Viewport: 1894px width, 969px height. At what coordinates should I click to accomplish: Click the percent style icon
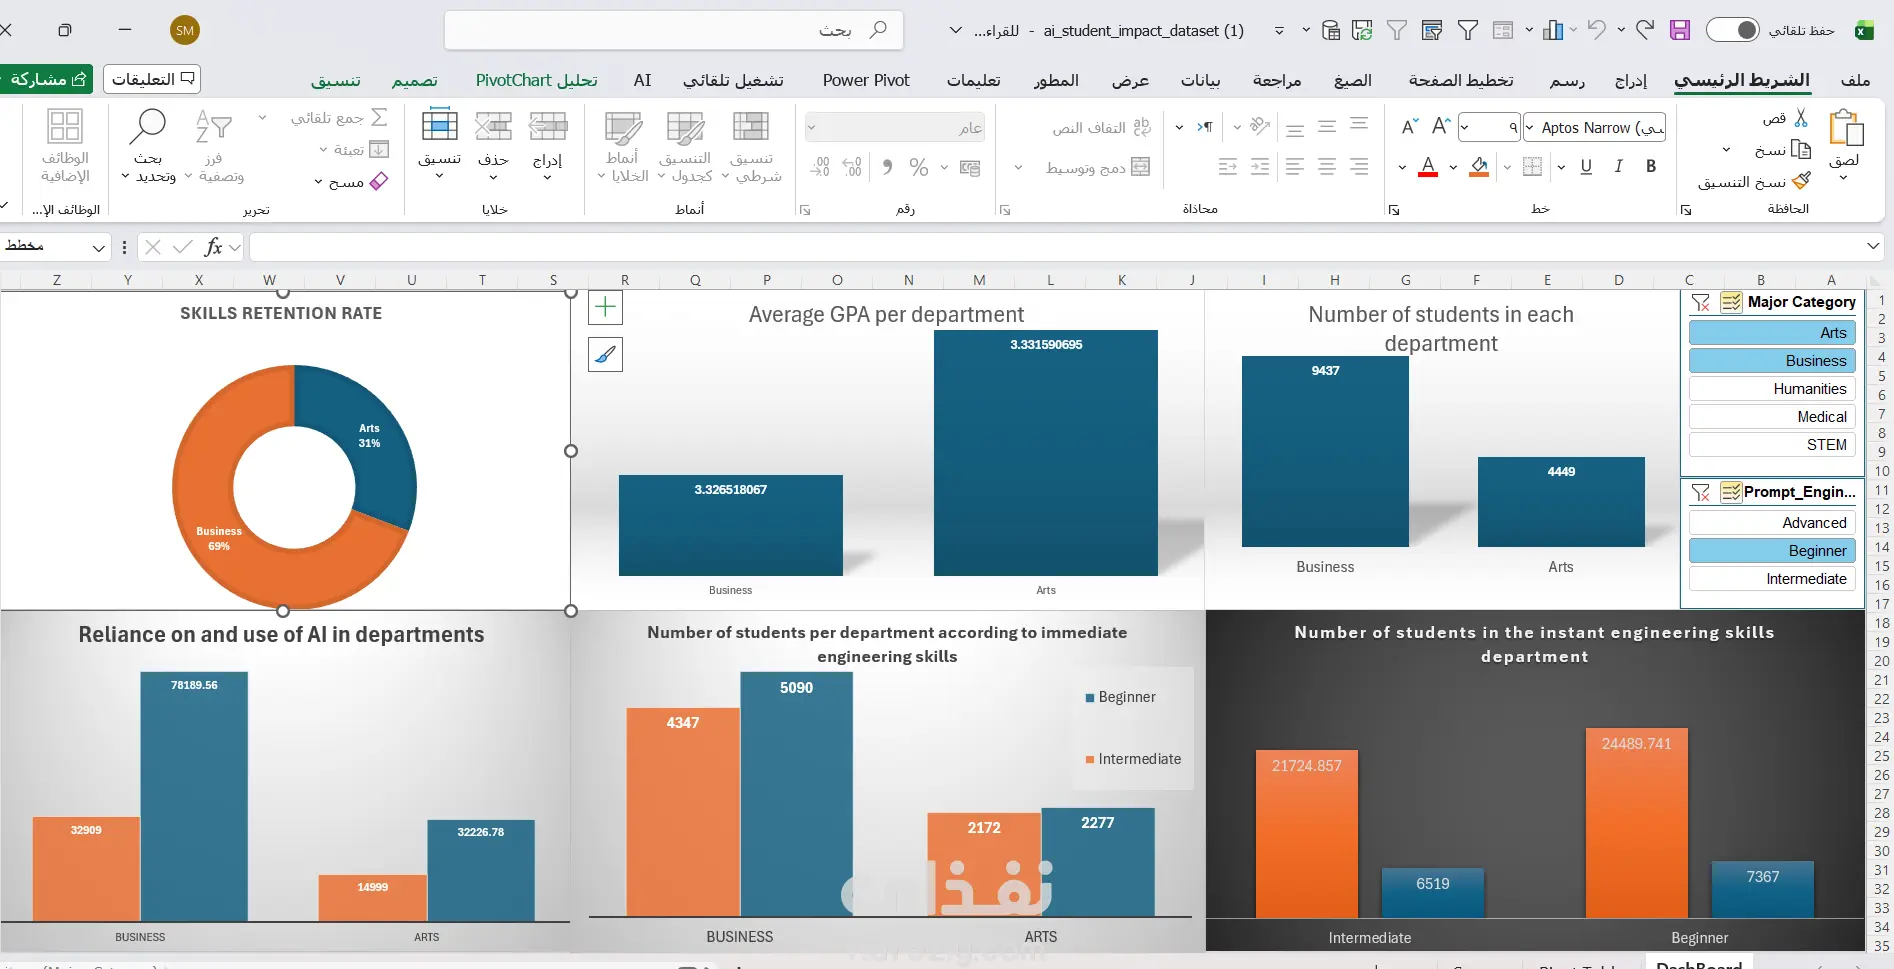point(919,167)
